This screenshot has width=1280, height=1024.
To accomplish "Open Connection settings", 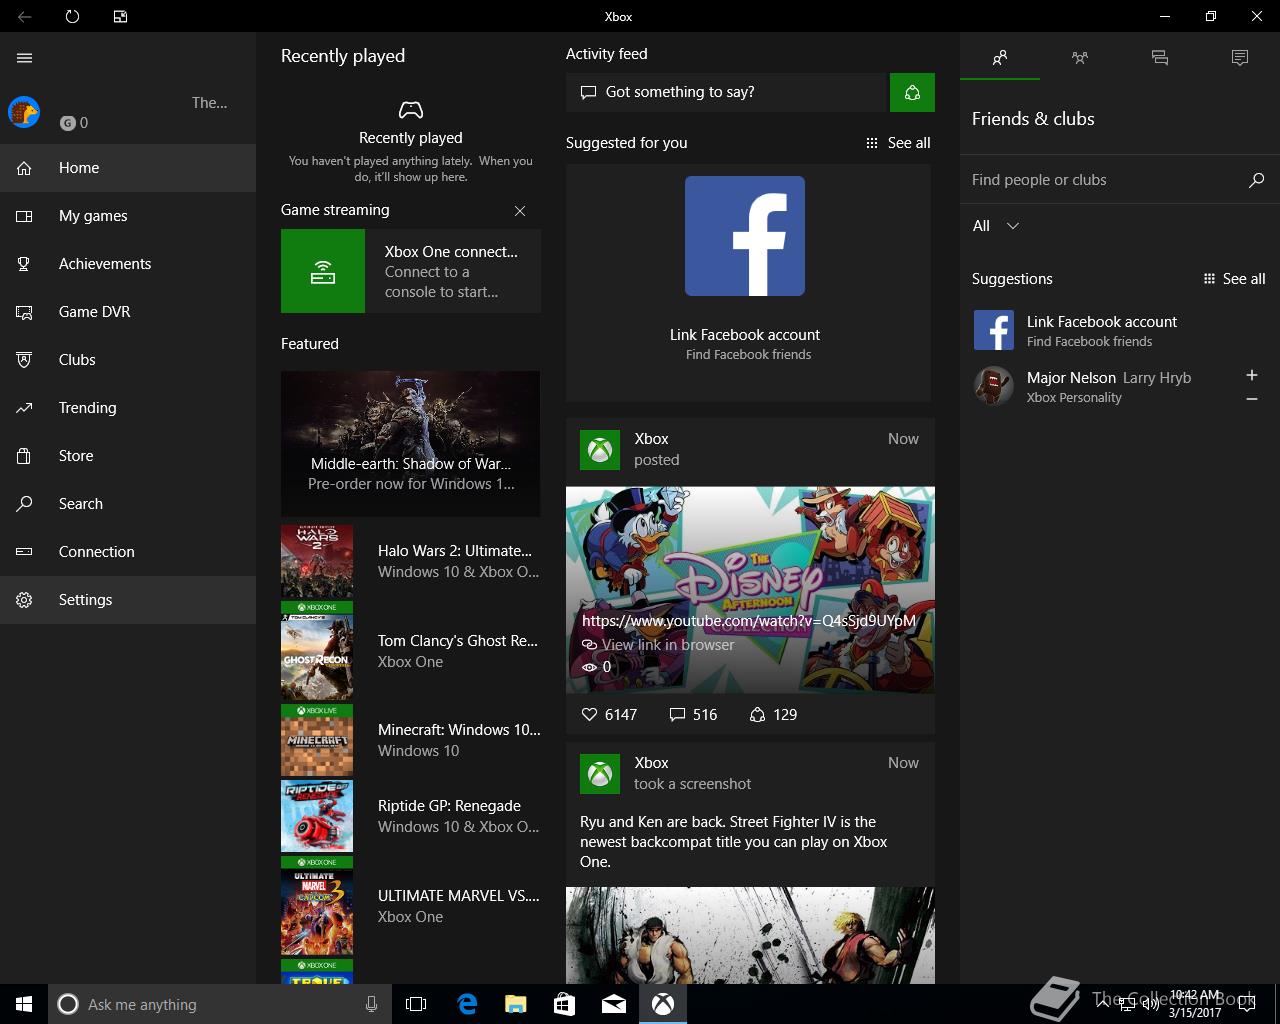I will tap(128, 552).
